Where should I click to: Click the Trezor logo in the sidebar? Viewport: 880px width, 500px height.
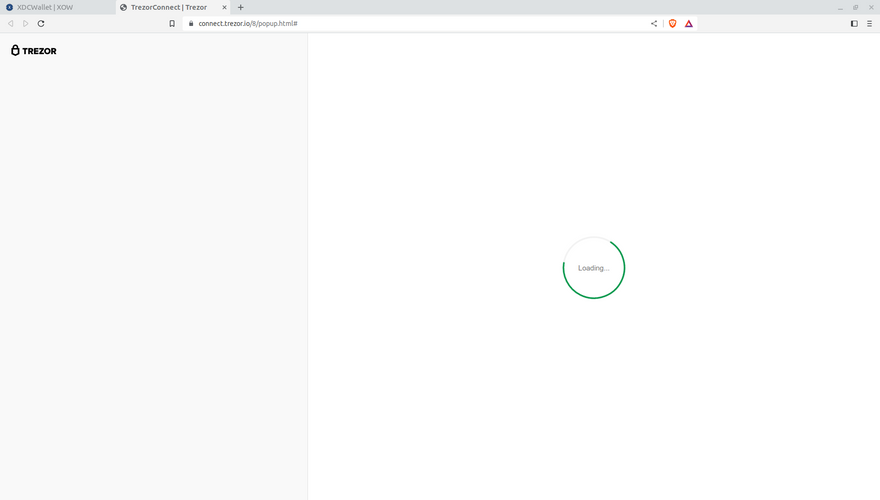click(34, 50)
